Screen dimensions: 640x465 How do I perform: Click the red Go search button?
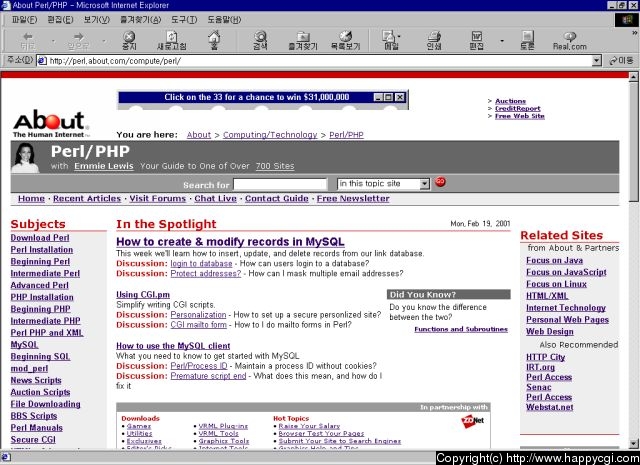click(440, 182)
